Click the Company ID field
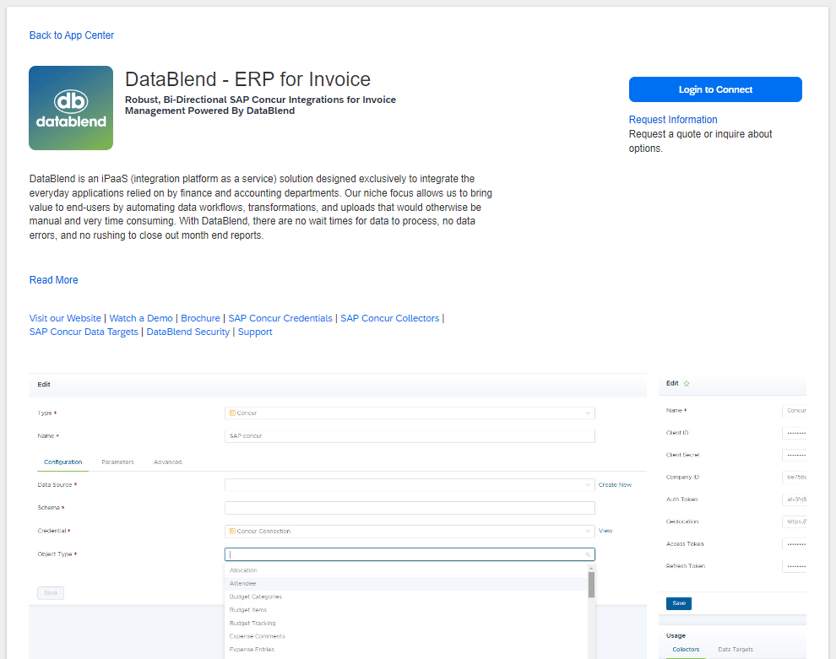 [794, 477]
